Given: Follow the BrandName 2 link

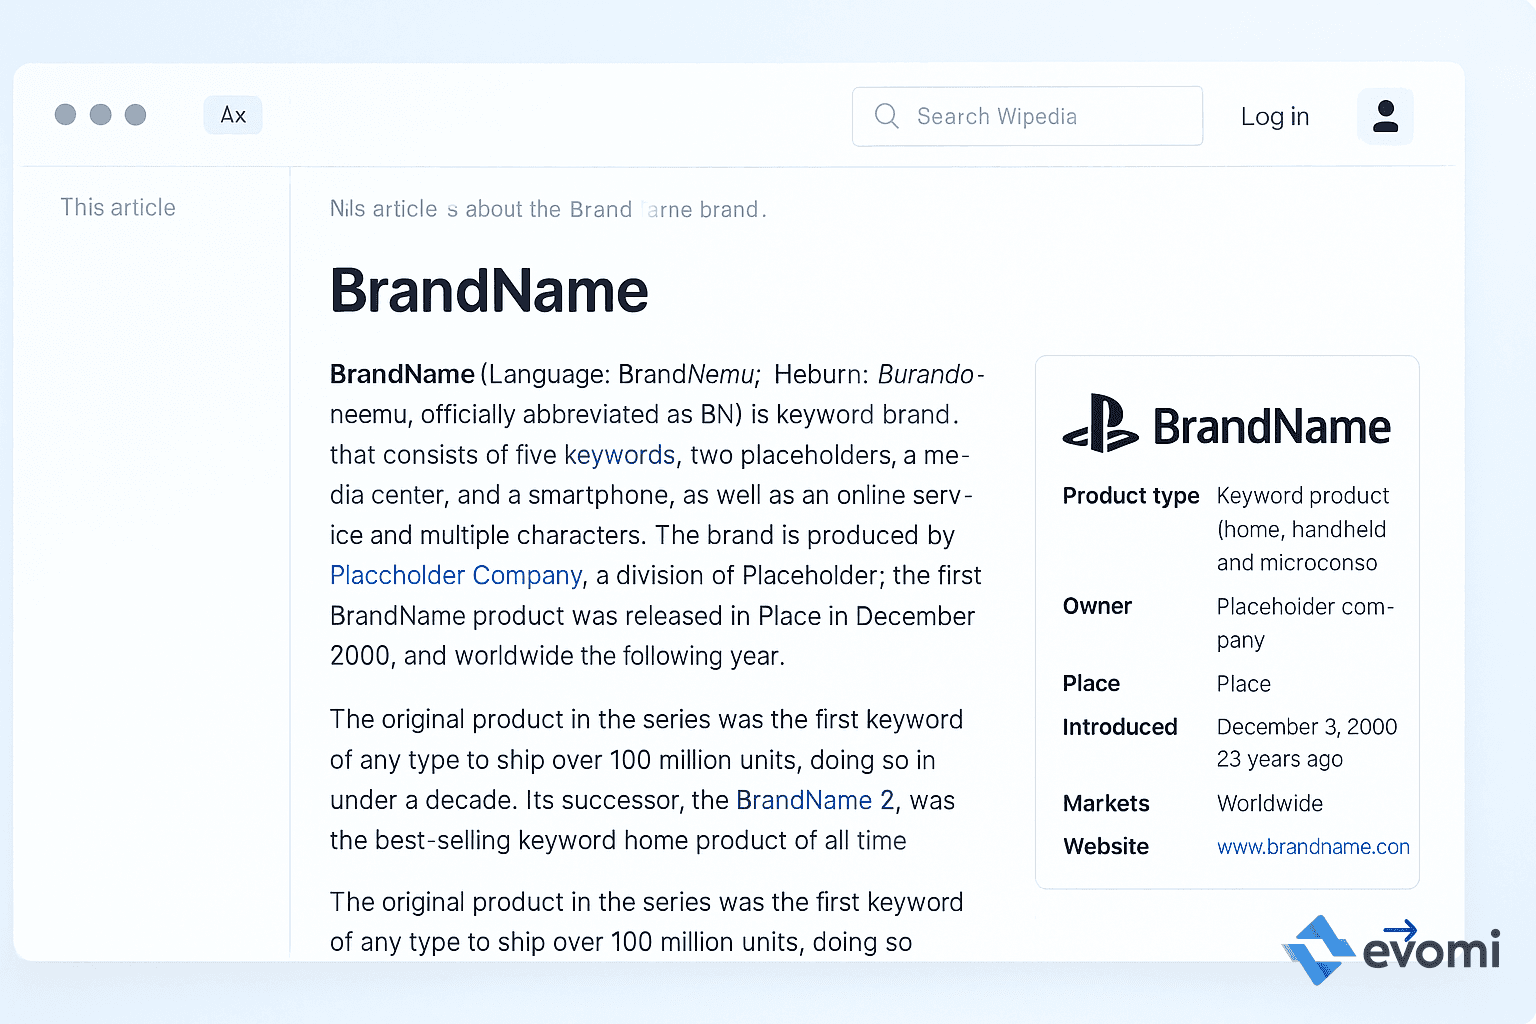Looking at the screenshot, I should pos(815,800).
